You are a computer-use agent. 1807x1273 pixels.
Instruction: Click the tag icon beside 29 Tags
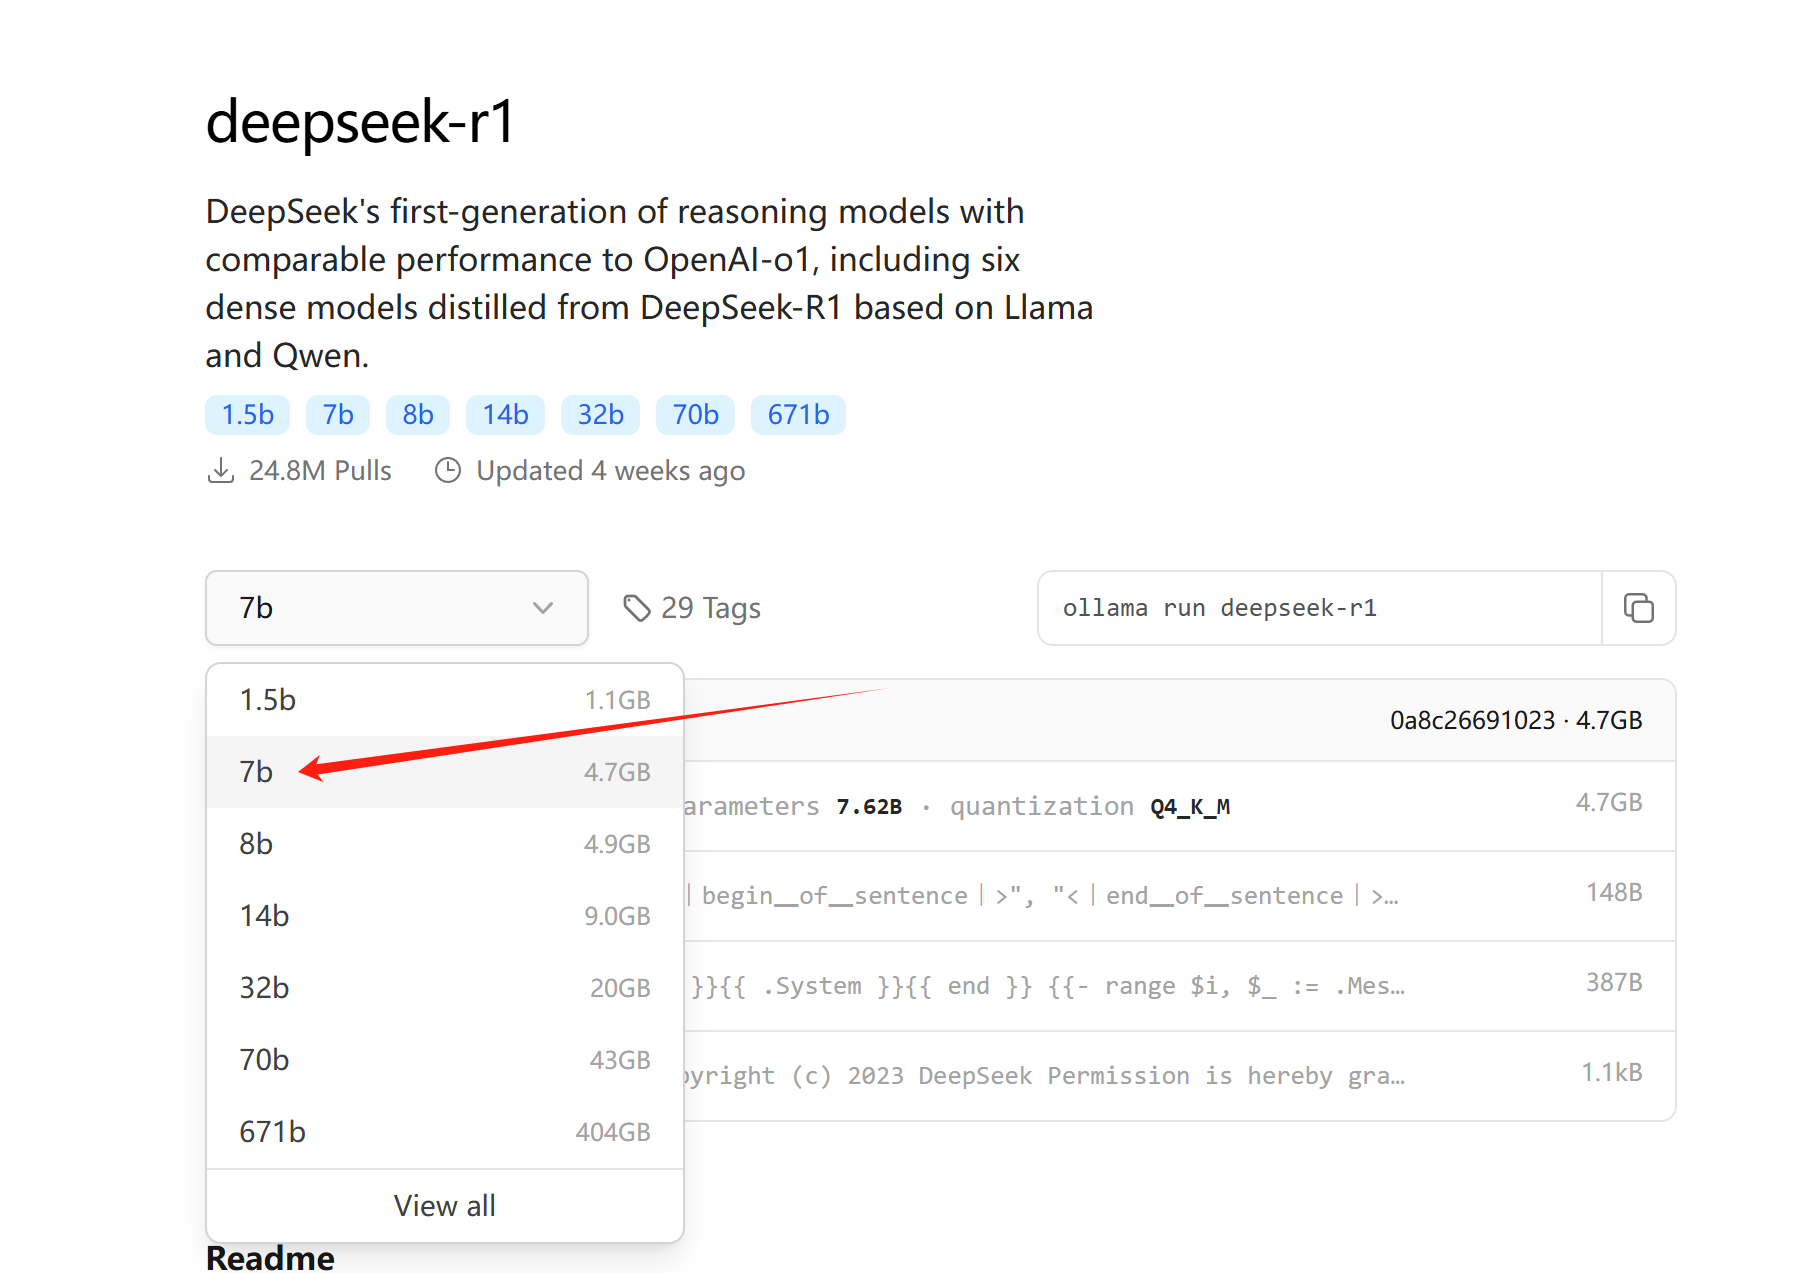click(636, 608)
